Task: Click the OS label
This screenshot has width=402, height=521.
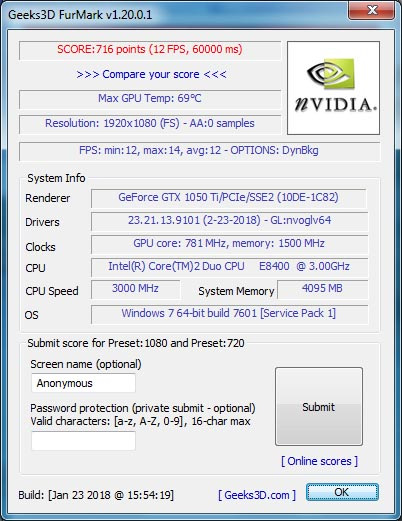Action: coord(32,315)
